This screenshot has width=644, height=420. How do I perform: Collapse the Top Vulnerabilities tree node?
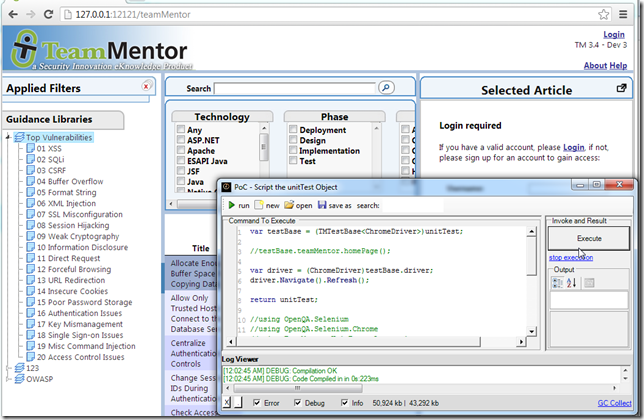pyautogui.click(x=8, y=137)
